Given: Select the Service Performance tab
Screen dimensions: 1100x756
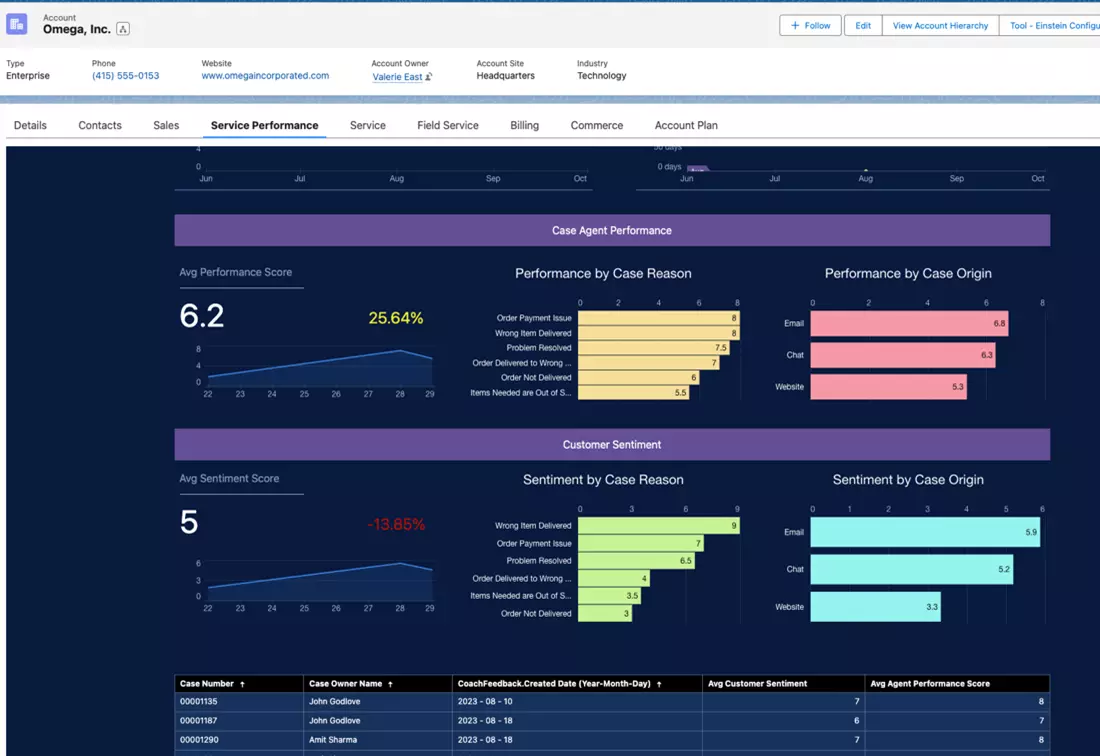Looking at the screenshot, I should point(264,125).
